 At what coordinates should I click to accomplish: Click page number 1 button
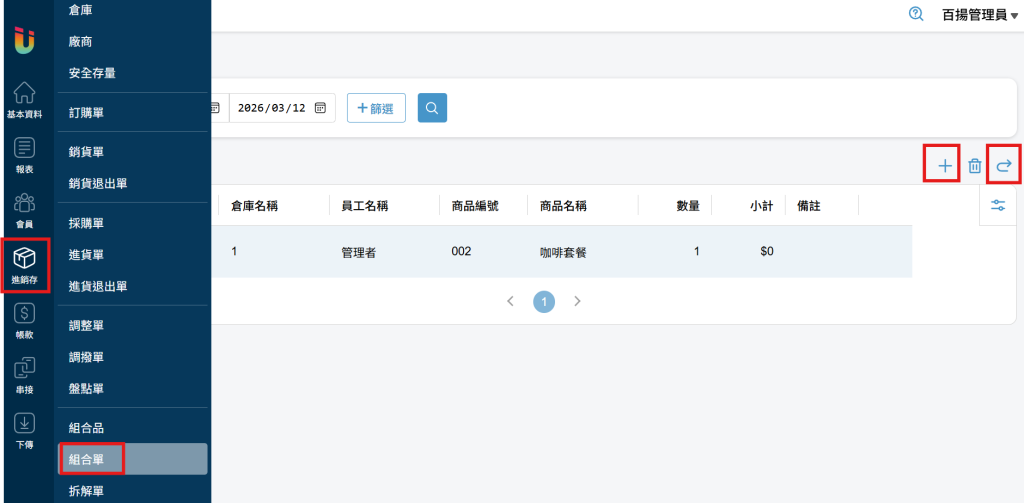(x=544, y=300)
